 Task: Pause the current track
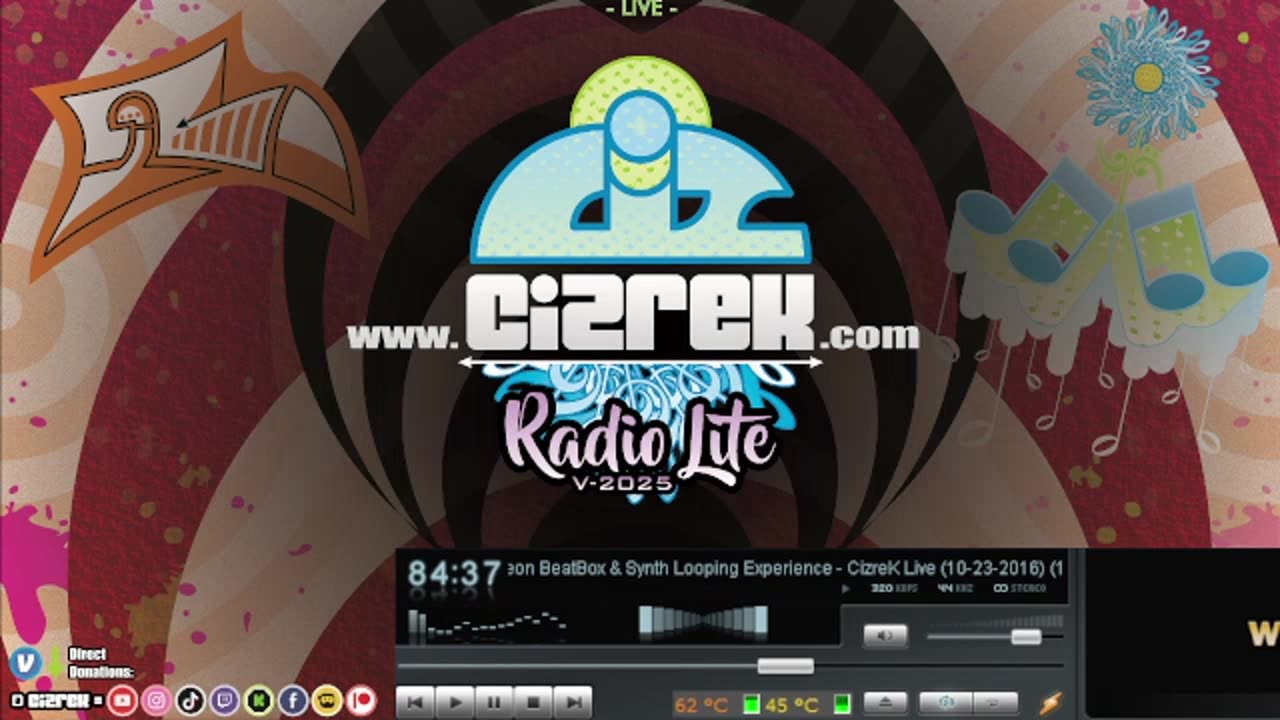(x=494, y=703)
